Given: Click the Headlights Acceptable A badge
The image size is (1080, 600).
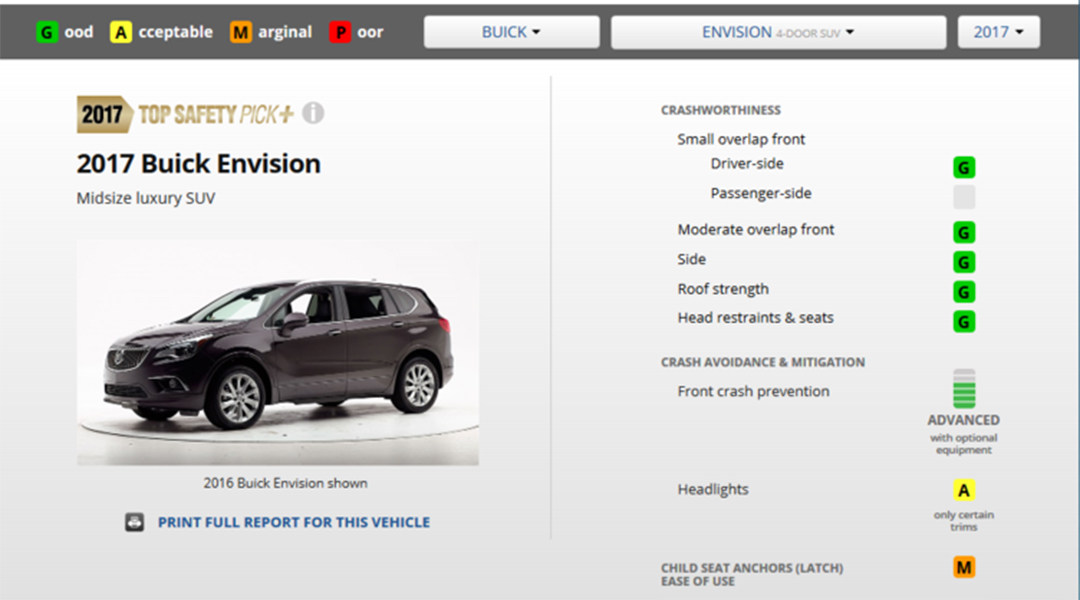Looking at the screenshot, I should (964, 490).
